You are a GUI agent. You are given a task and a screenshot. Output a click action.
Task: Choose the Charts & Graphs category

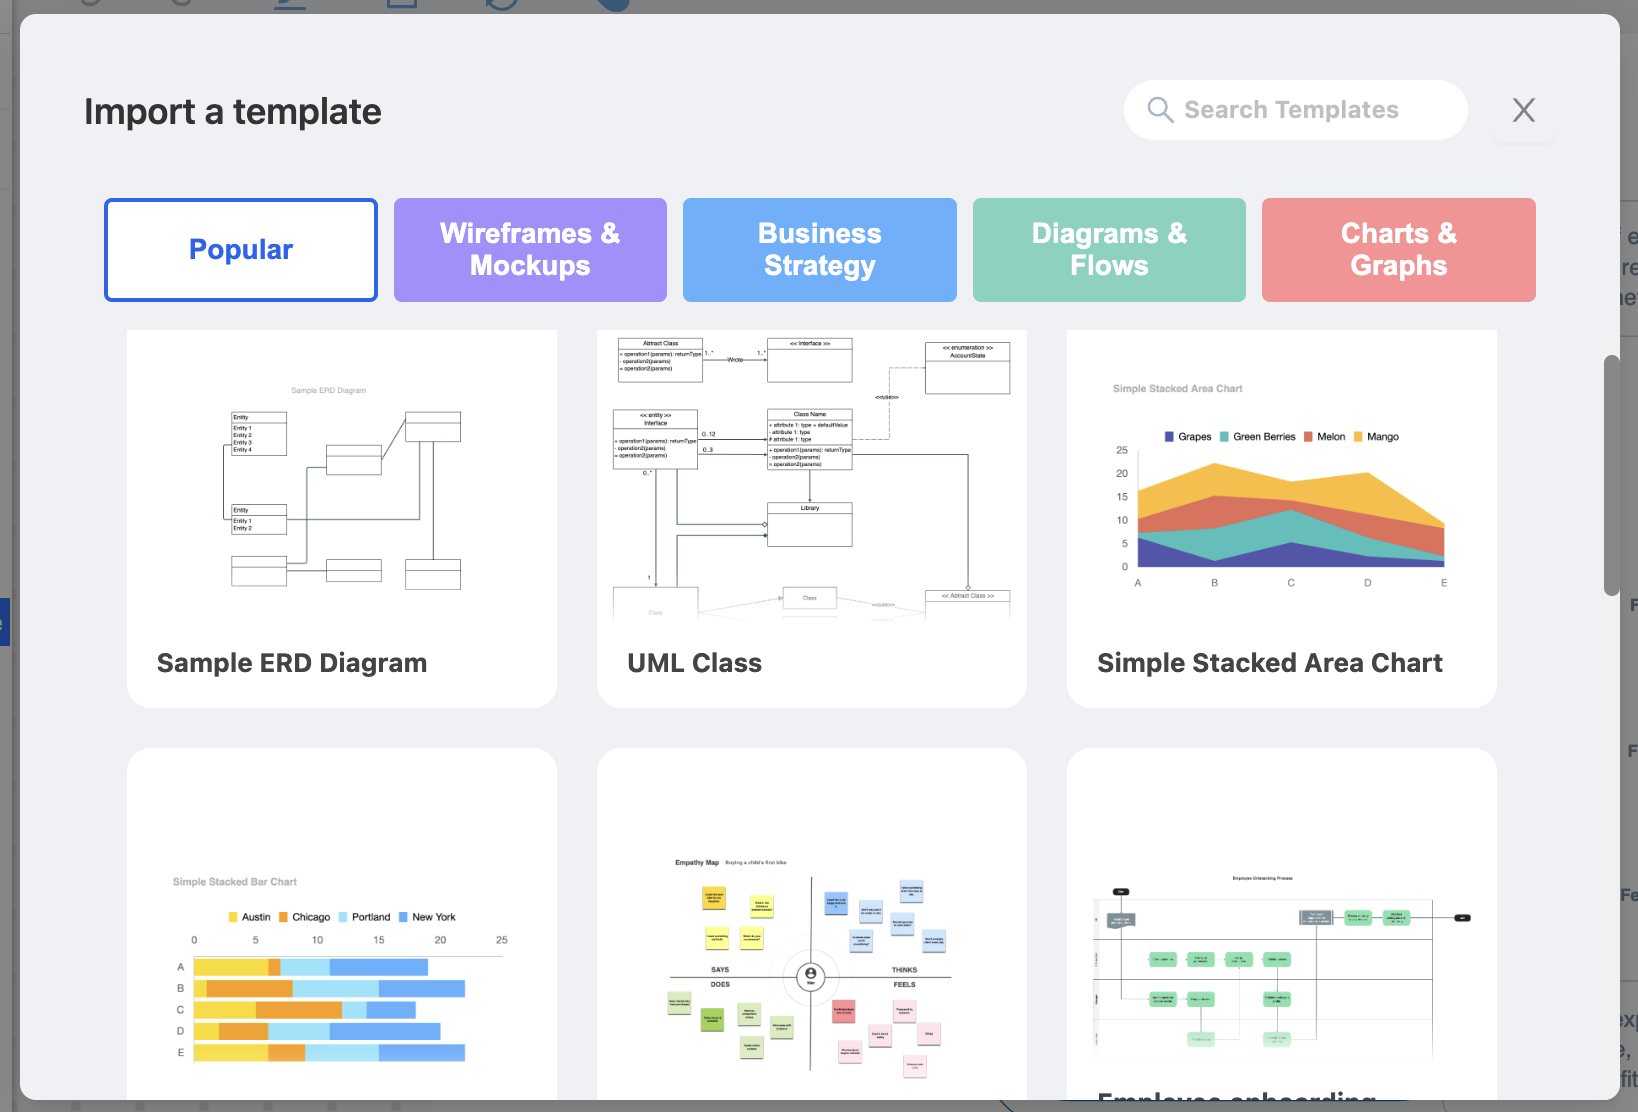[1398, 250]
